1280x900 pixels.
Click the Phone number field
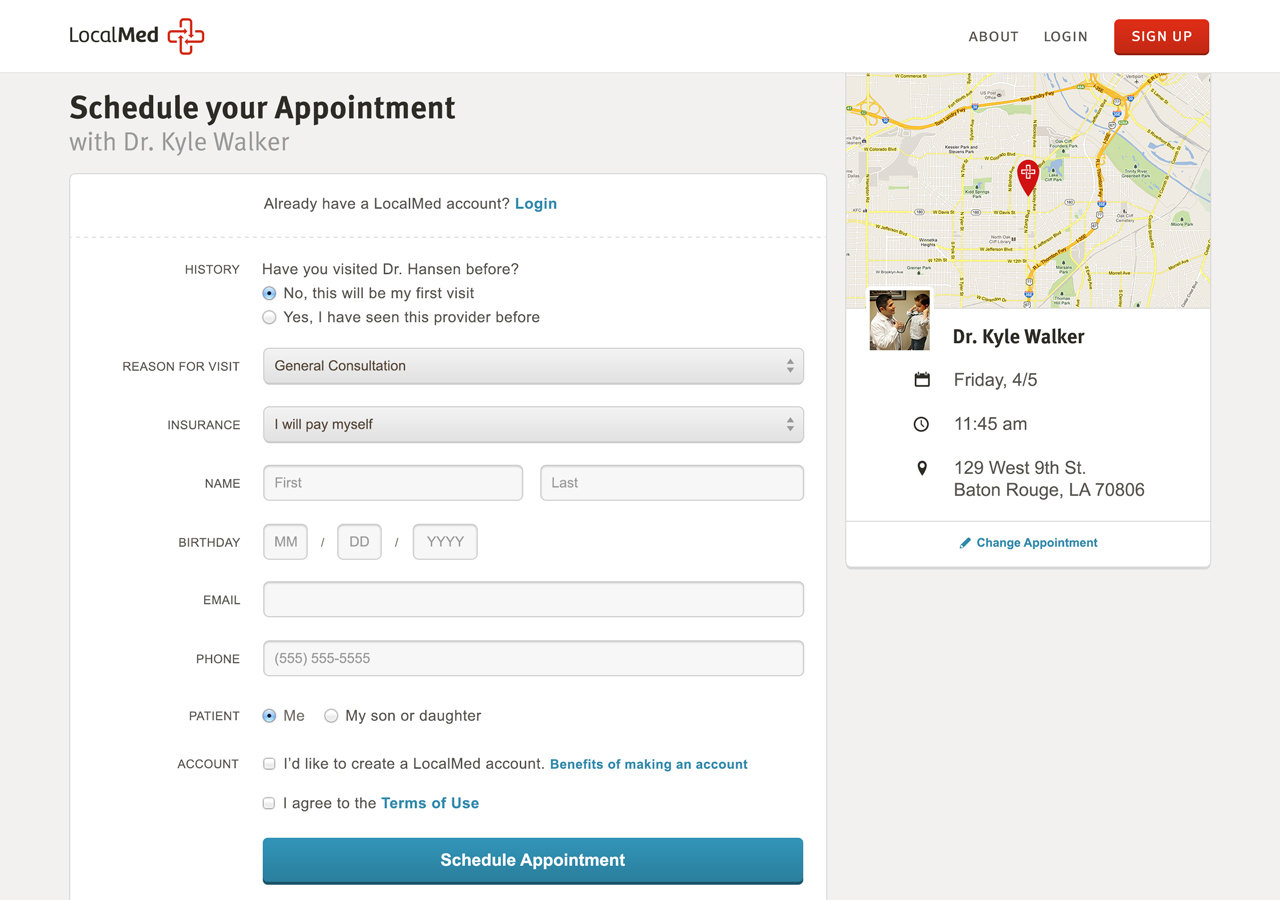point(533,658)
